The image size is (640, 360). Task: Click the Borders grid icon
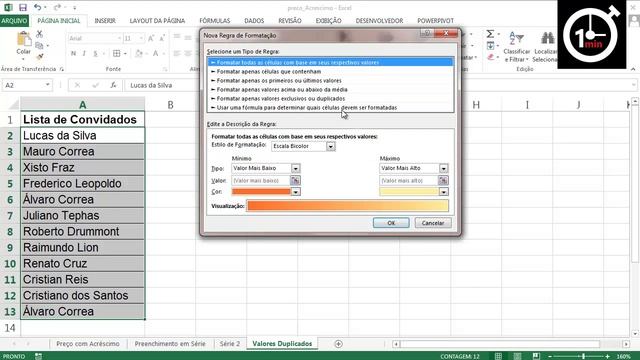point(117,53)
